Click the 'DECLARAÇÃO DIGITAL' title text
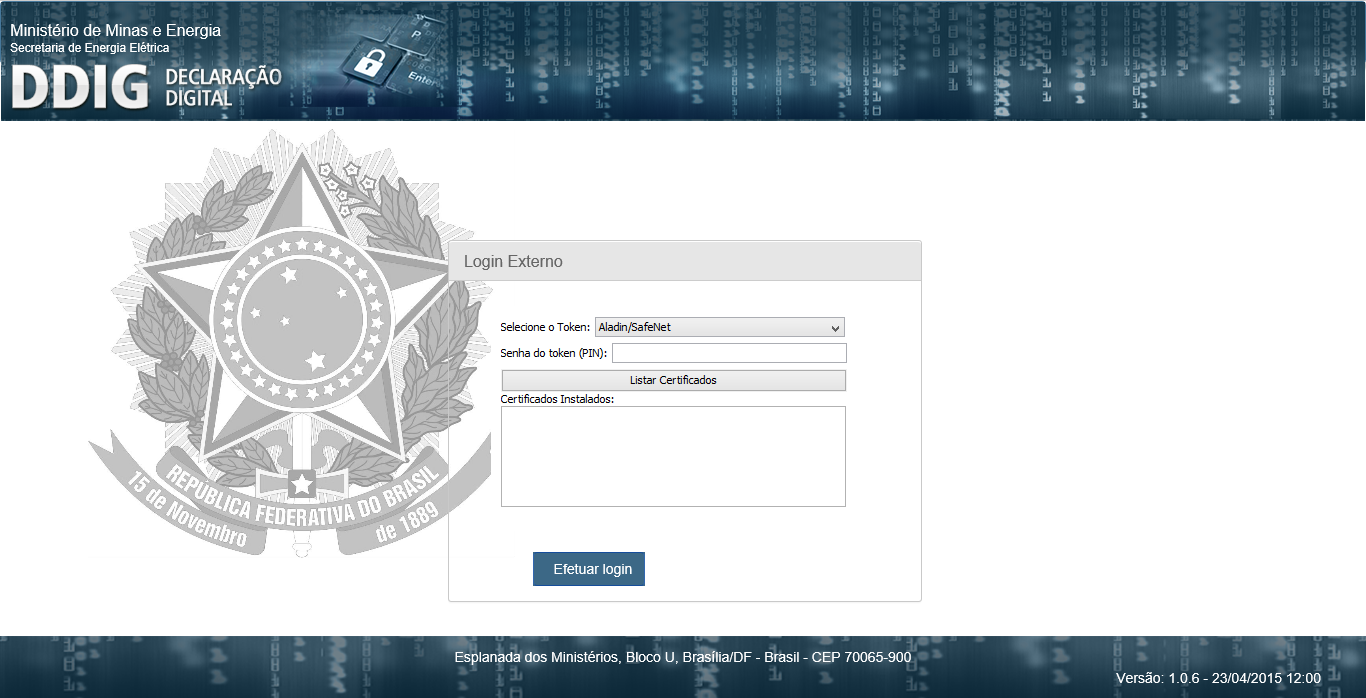The image size is (1366, 698). [x=223, y=88]
